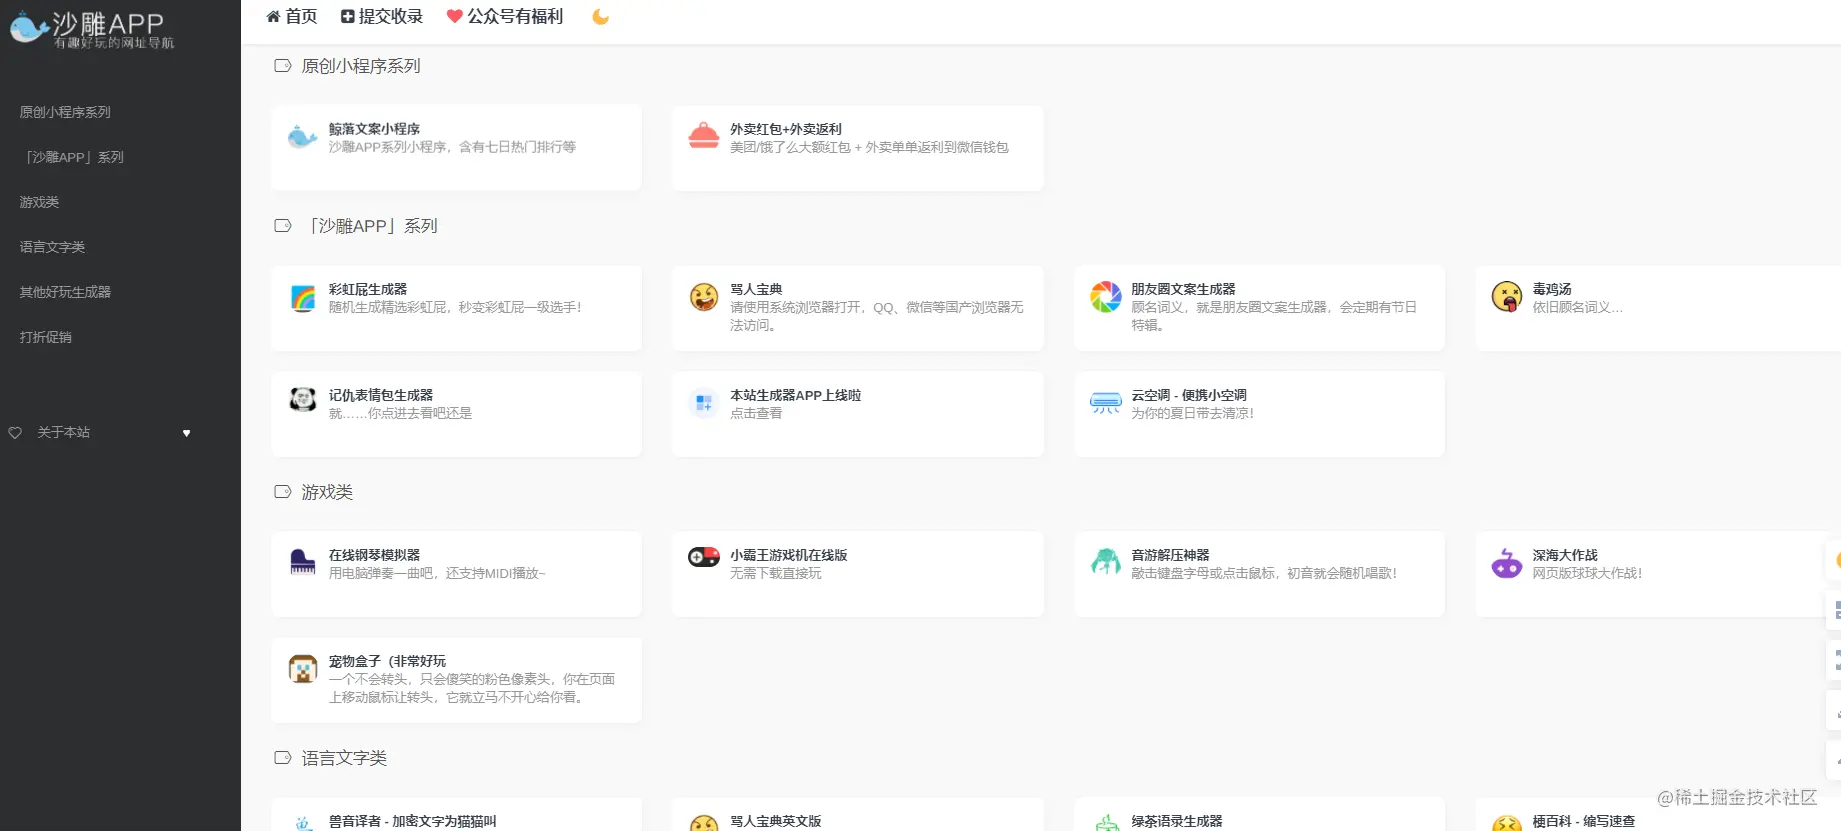This screenshot has width=1841, height=831.
Task: Jump to 语言文字类 from the sidebar
Action: tap(52, 247)
